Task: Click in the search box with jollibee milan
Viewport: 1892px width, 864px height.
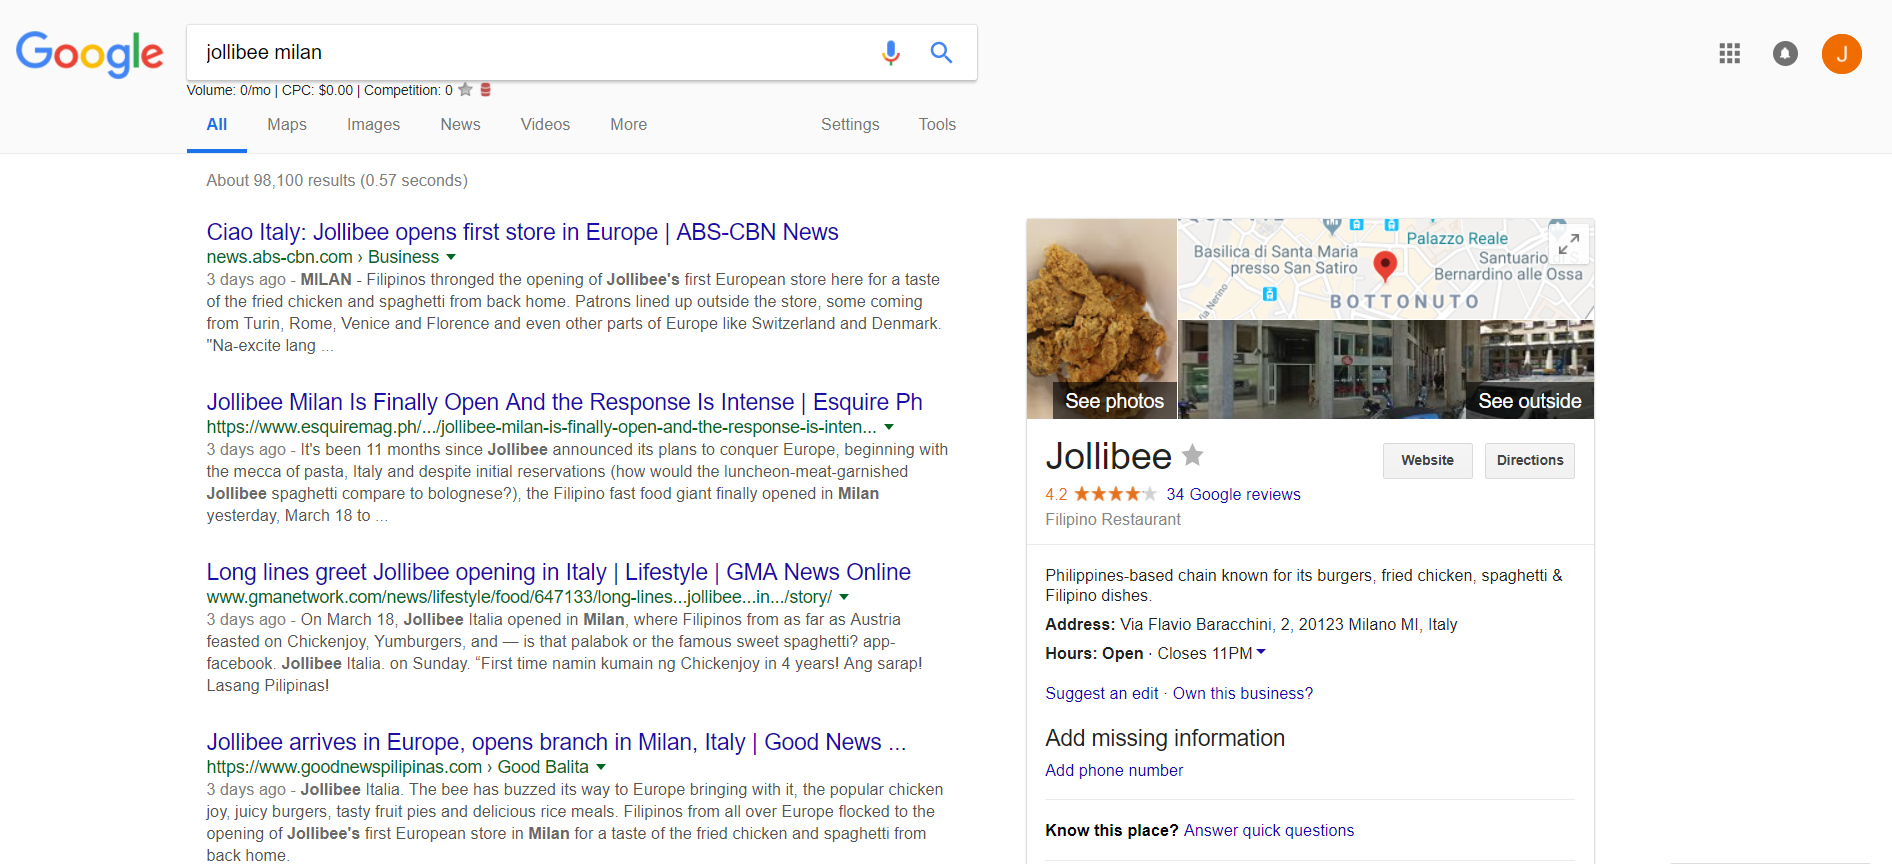Action: pos(530,52)
